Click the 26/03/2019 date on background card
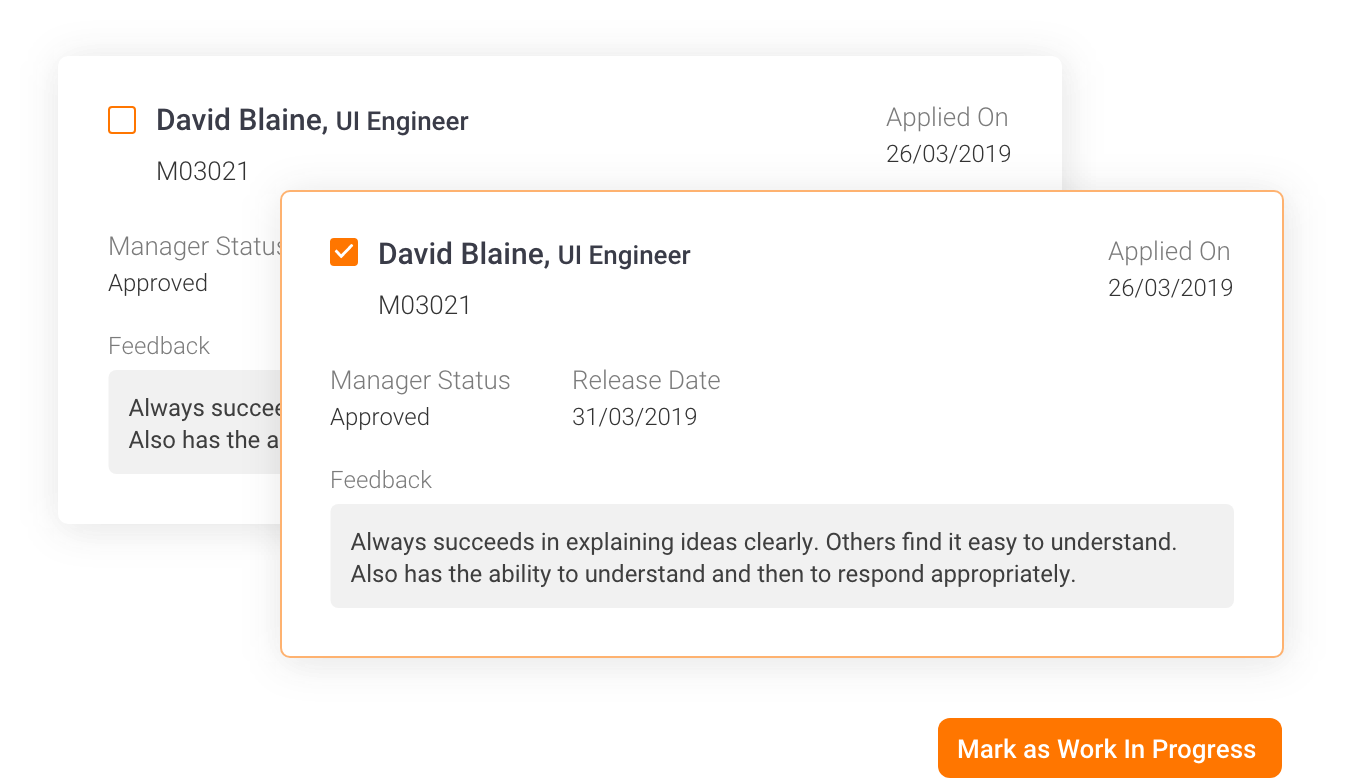Screen dimensions: 1346x778 point(948,154)
